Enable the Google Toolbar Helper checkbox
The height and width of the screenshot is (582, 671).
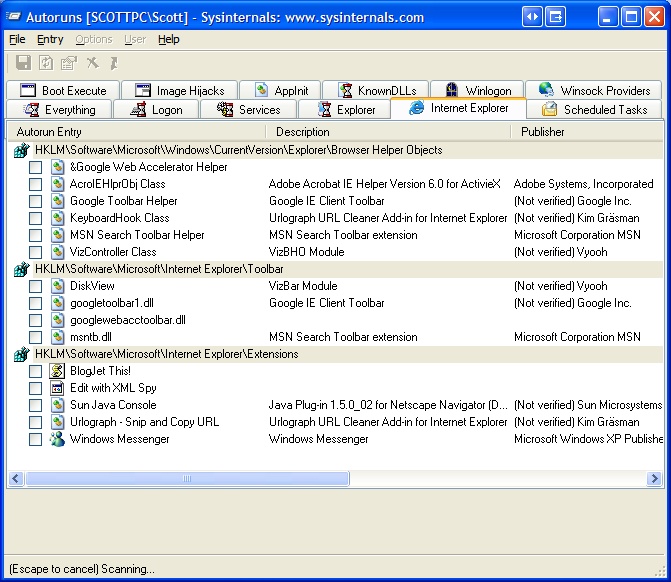coord(35,201)
